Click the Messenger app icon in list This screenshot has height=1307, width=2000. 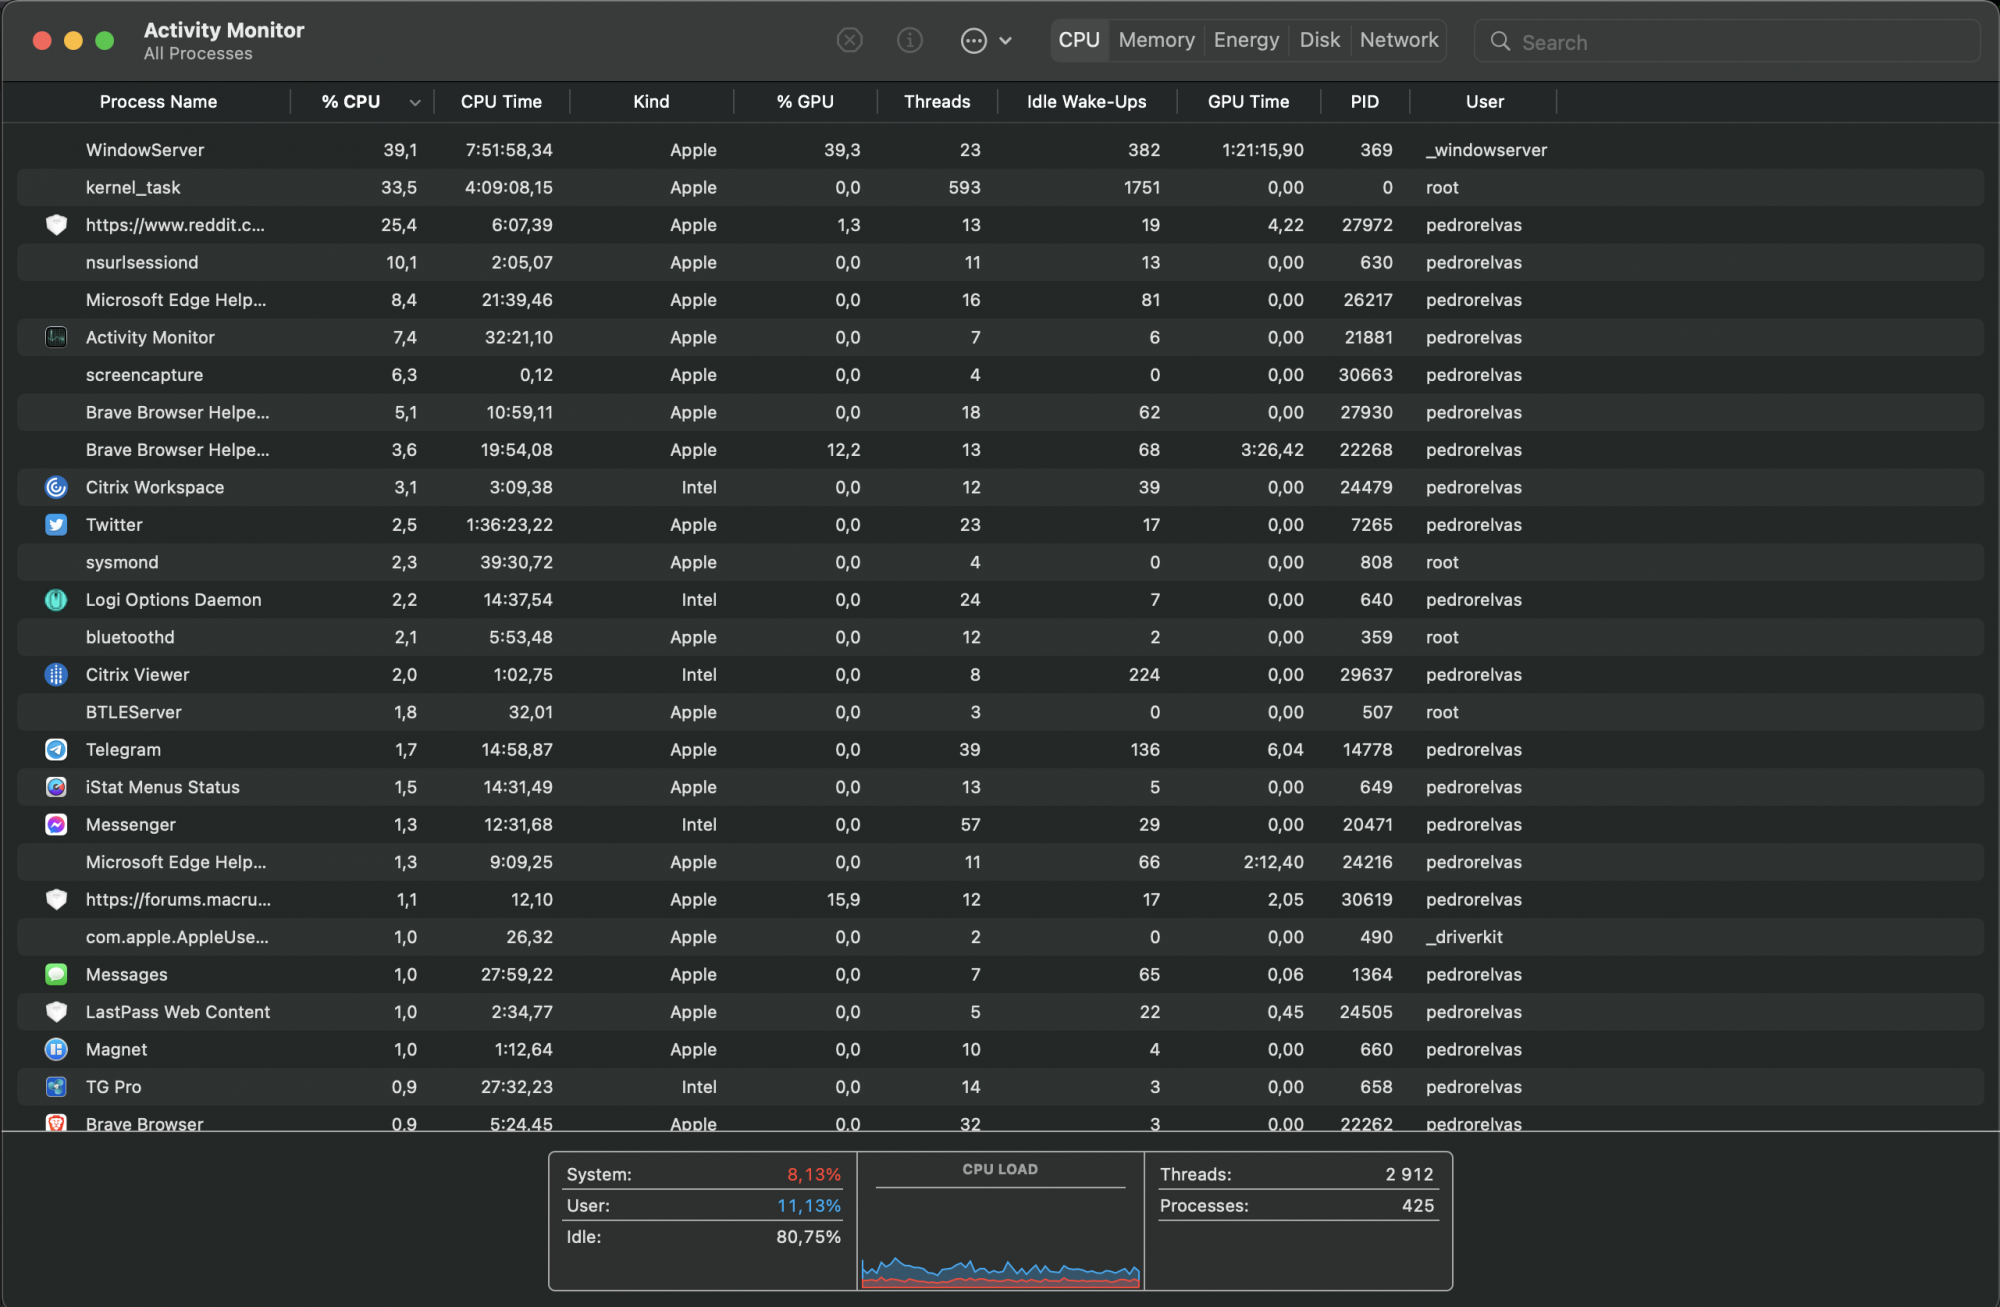pyautogui.click(x=56, y=825)
